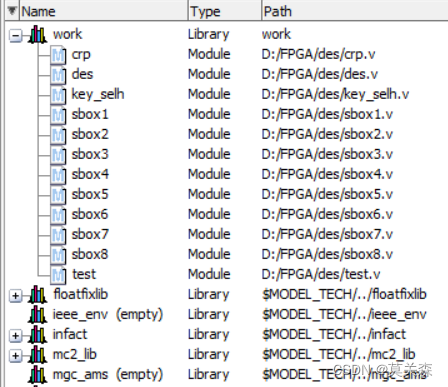Select the mc2_lib library name
The width and height of the screenshot is (448, 387).
75,355
